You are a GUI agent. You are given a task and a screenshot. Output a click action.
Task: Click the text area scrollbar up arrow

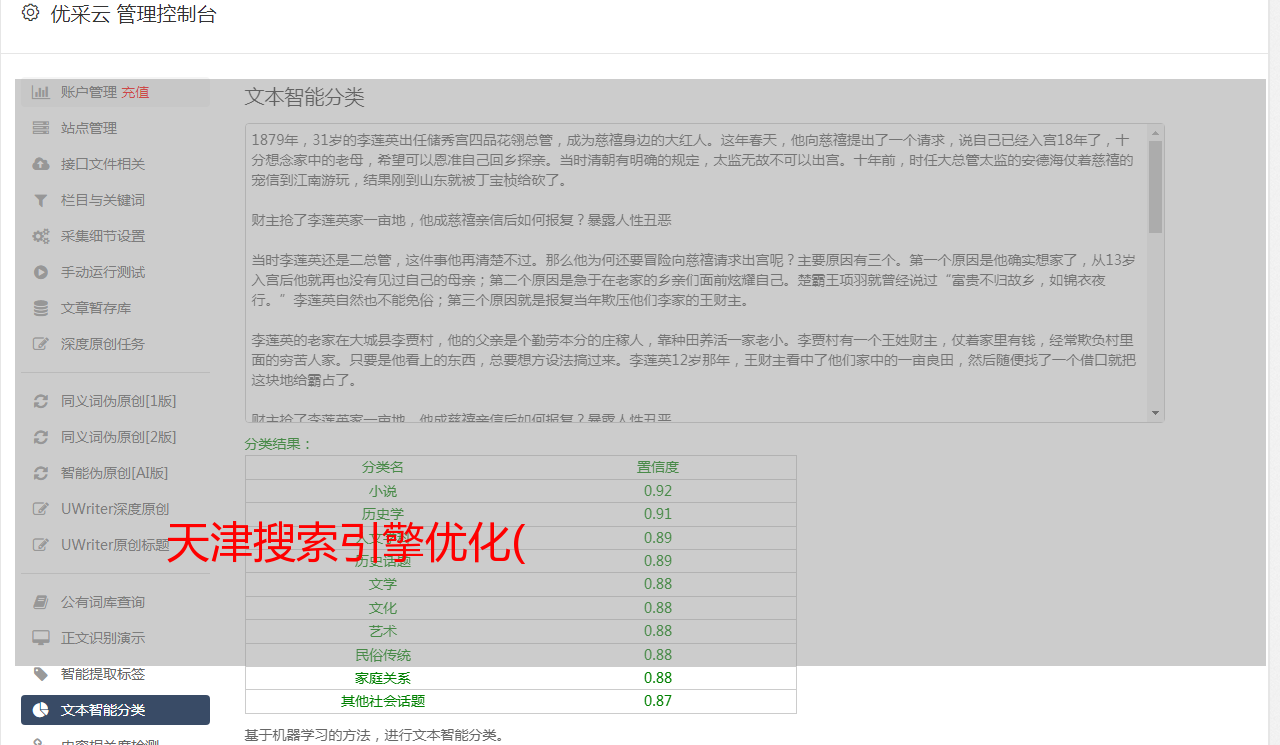click(x=1156, y=132)
